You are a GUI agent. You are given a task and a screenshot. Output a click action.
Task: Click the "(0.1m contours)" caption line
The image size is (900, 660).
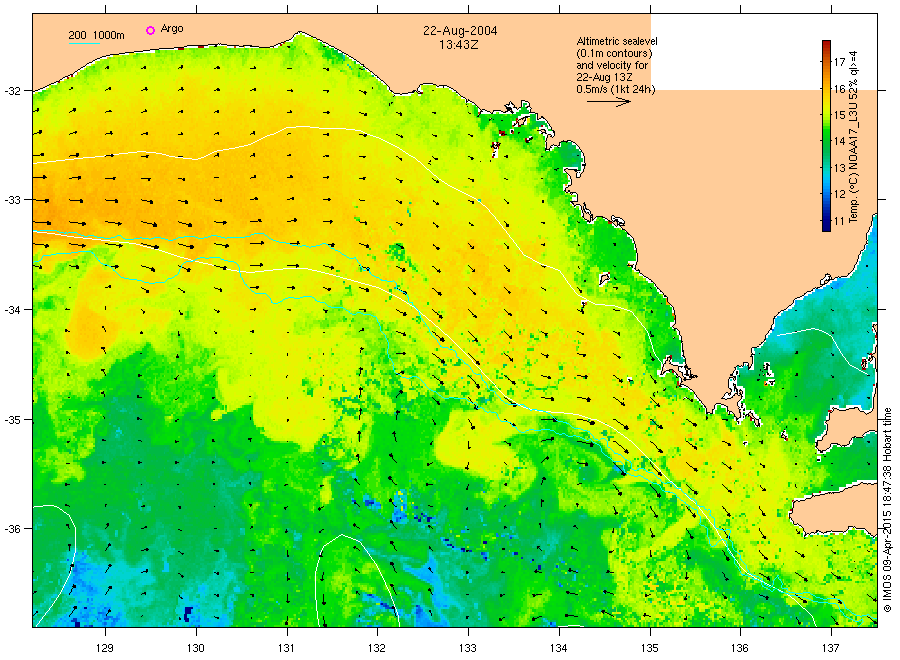pos(614,53)
